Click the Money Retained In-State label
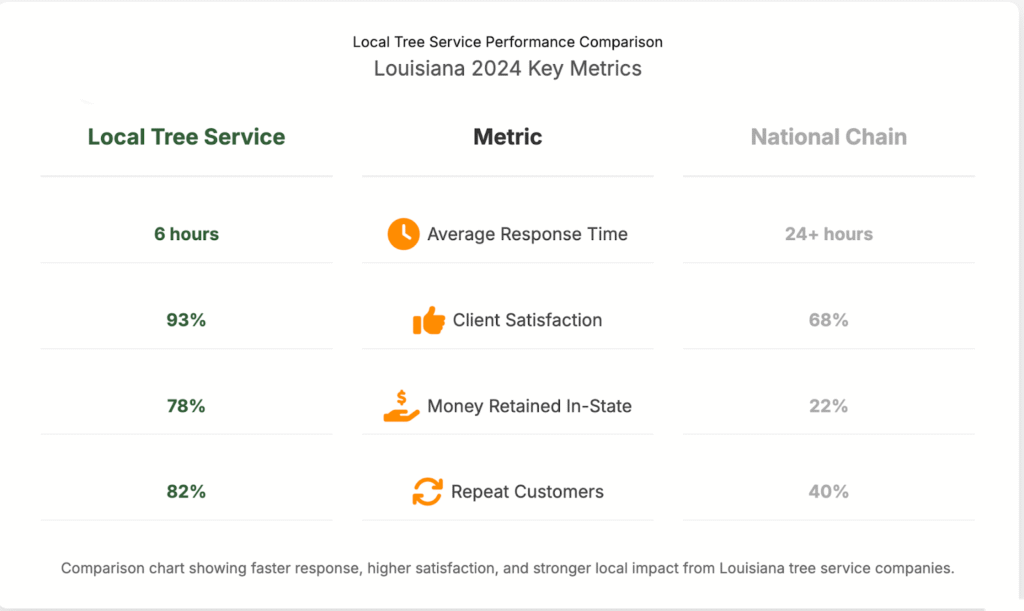Viewport: 1024px width, 611px height. tap(529, 406)
